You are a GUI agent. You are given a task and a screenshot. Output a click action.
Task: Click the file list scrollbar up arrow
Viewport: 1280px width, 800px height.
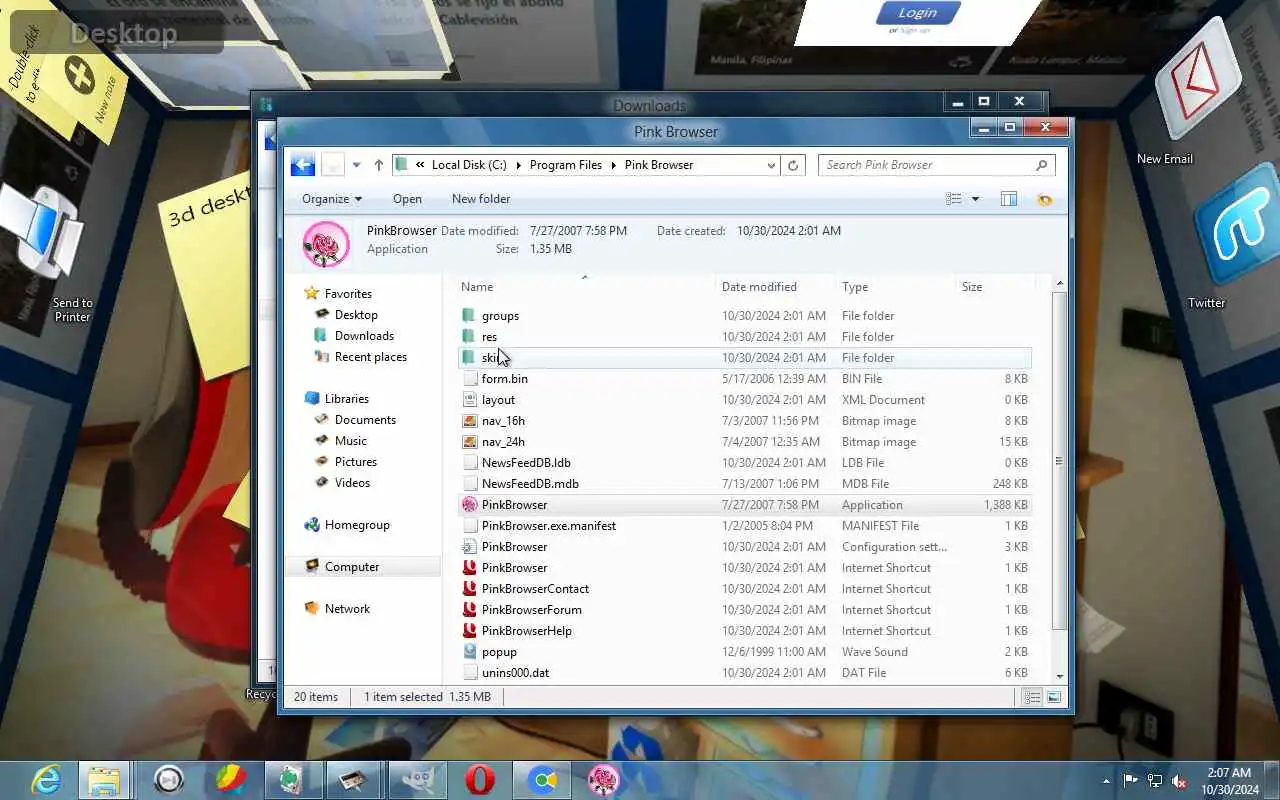tap(1060, 284)
